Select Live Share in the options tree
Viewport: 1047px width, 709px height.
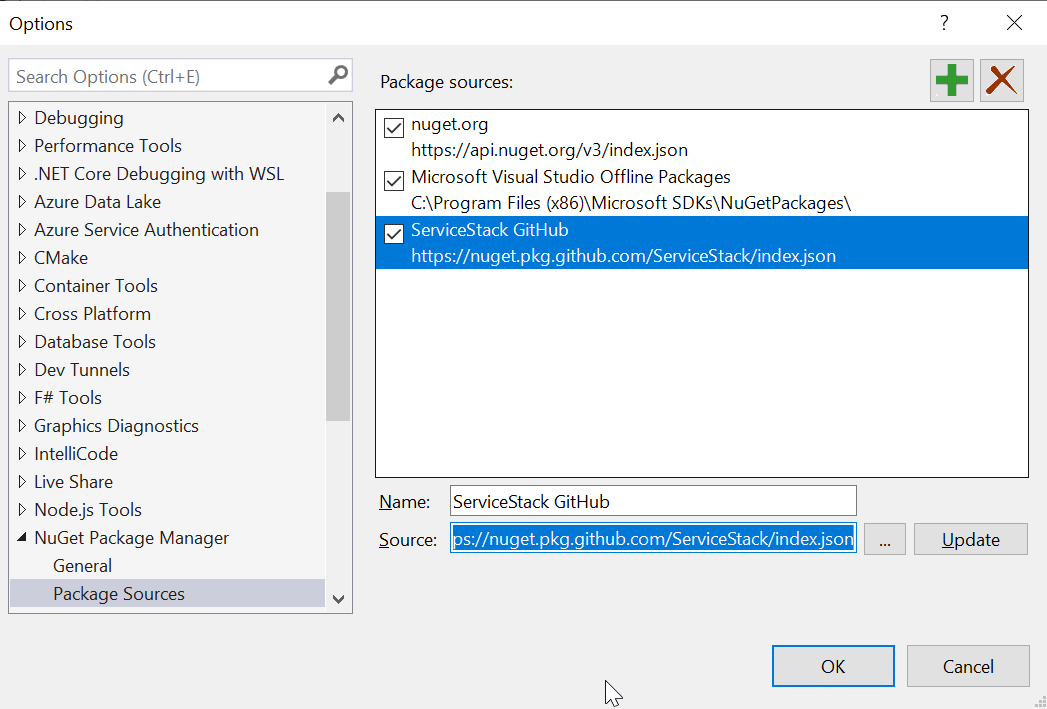[x=73, y=482]
